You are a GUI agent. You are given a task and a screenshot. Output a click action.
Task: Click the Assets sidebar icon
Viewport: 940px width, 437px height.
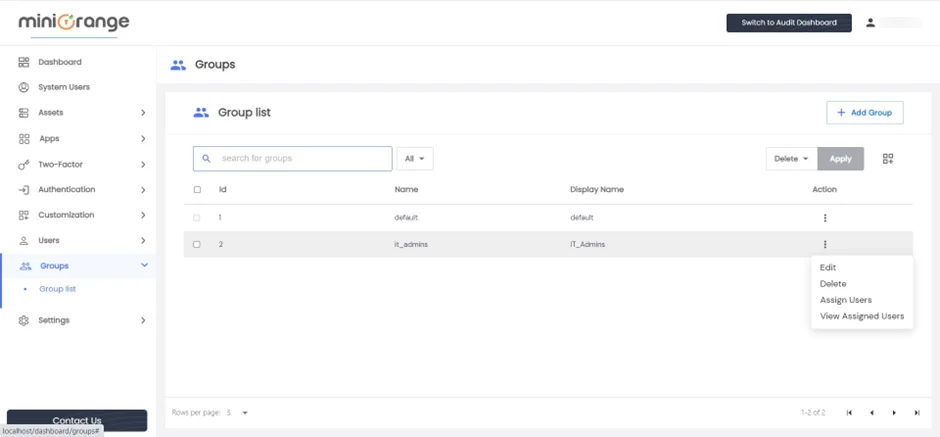[x=24, y=113]
